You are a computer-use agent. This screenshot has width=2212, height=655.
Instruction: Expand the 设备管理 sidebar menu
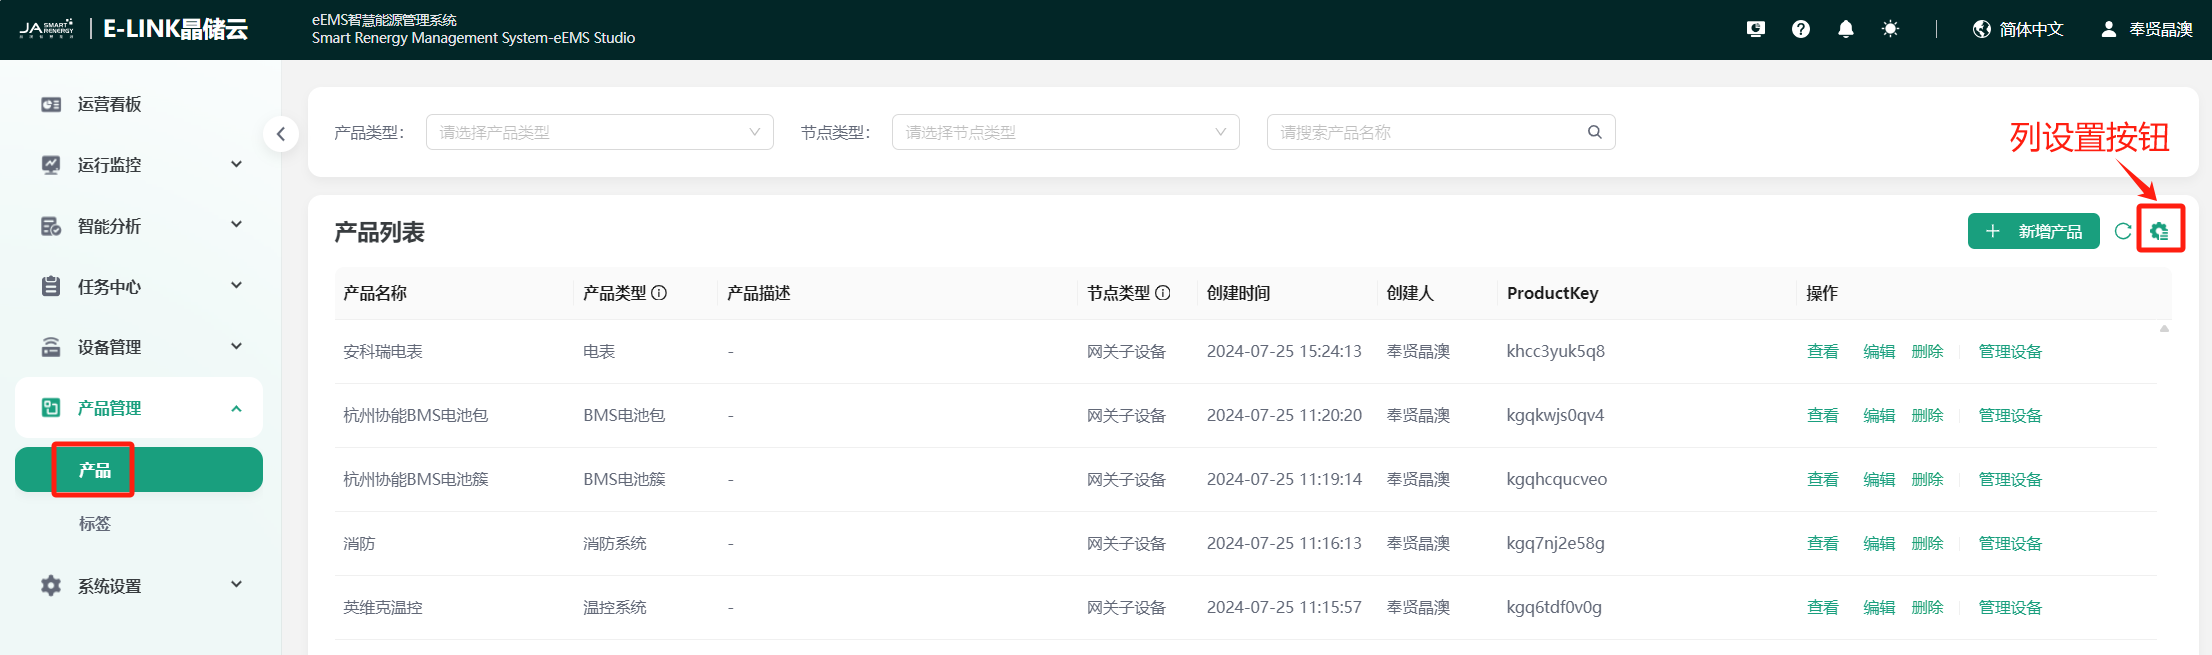tap(140, 347)
